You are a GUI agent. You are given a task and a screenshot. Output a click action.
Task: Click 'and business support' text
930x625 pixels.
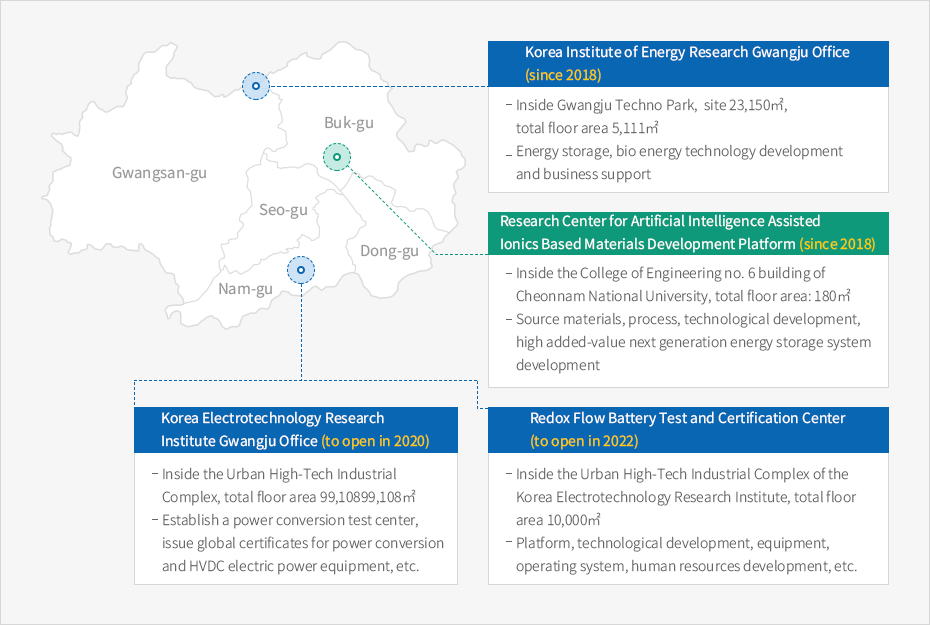click(583, 174)
